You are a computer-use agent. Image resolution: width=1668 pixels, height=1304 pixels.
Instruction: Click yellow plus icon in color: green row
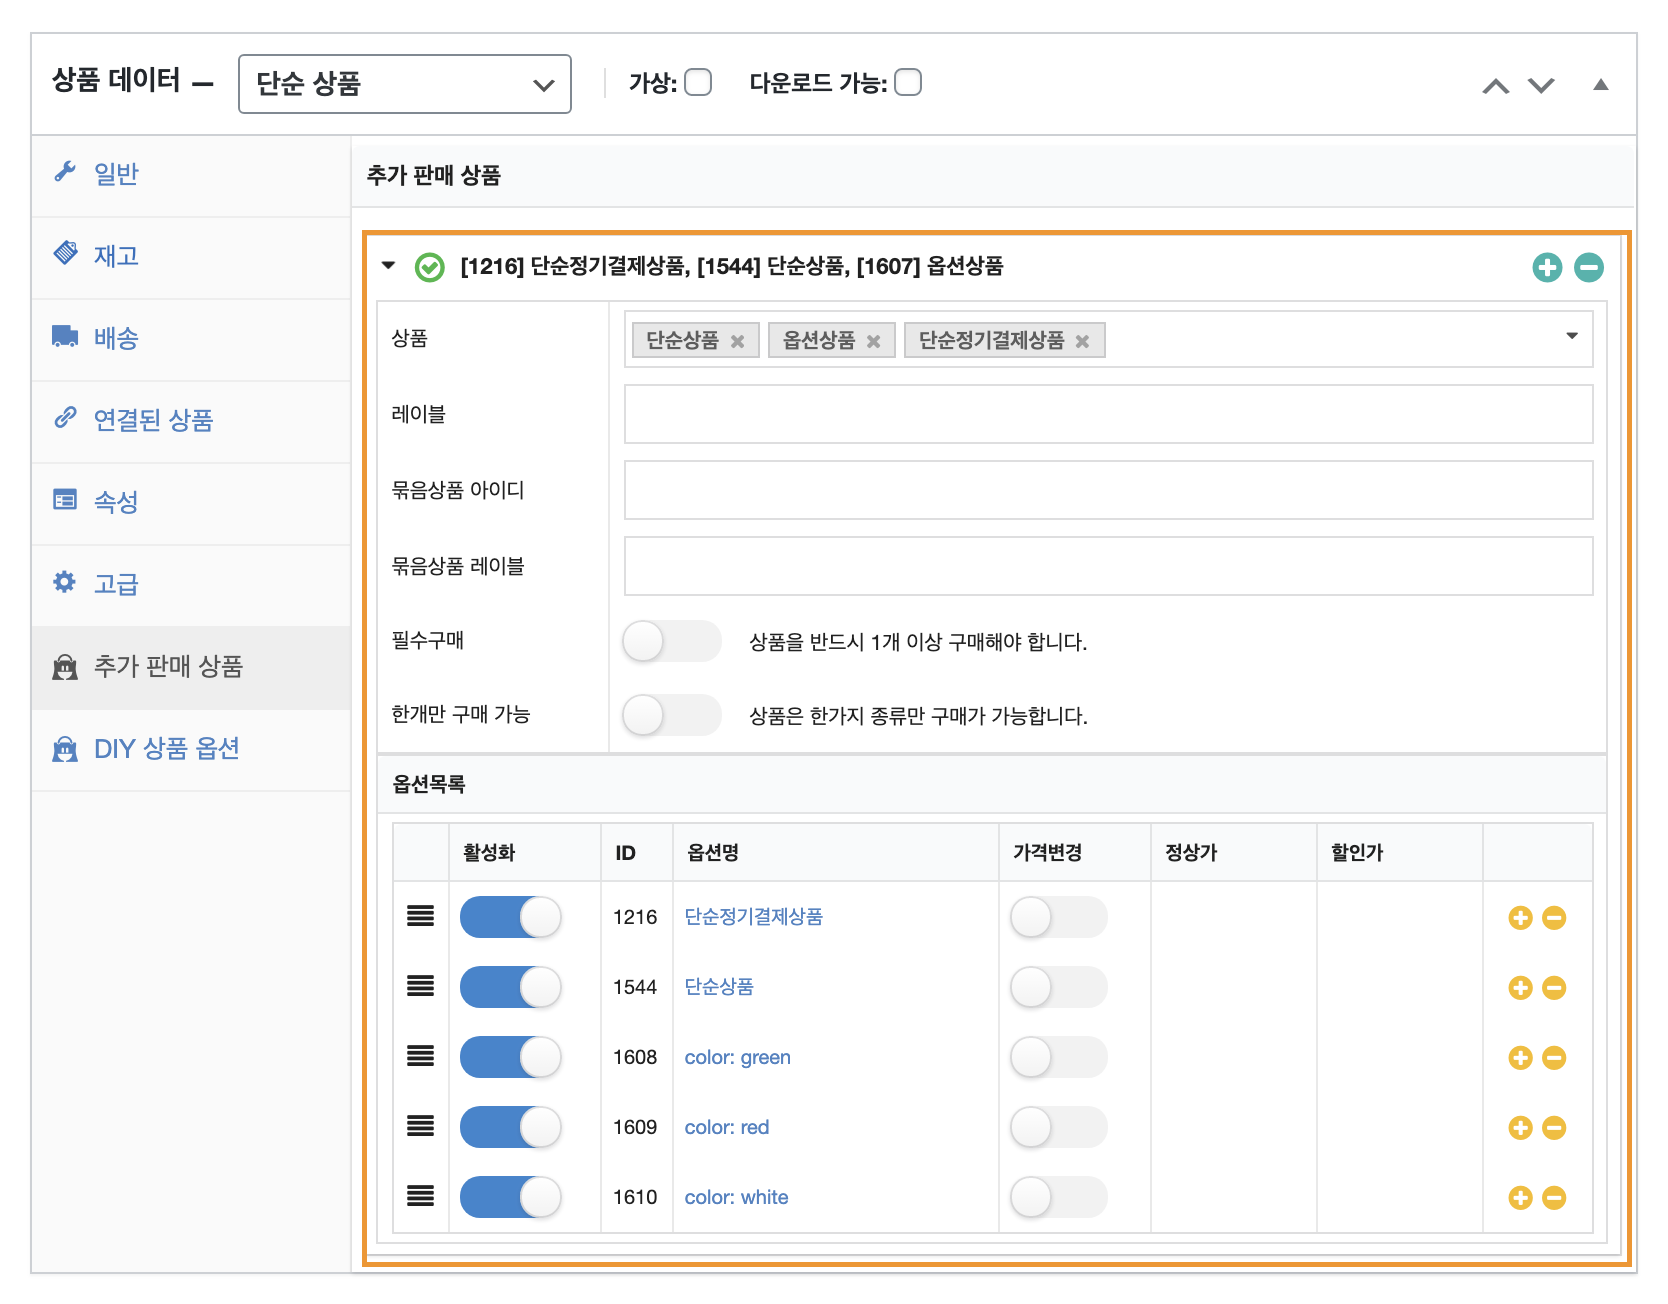(x=1520, y=1058)
